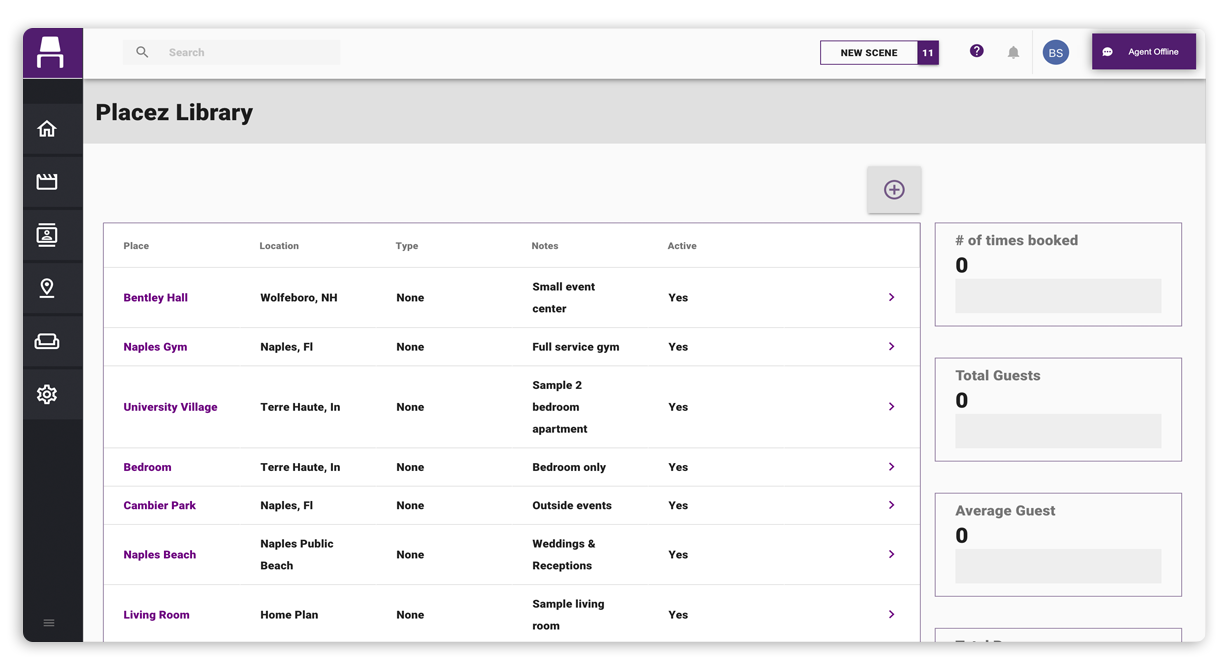This screenshot has width=1226, height=664.
Task: Sort by the Notes column header
Action: pos(545,246)
